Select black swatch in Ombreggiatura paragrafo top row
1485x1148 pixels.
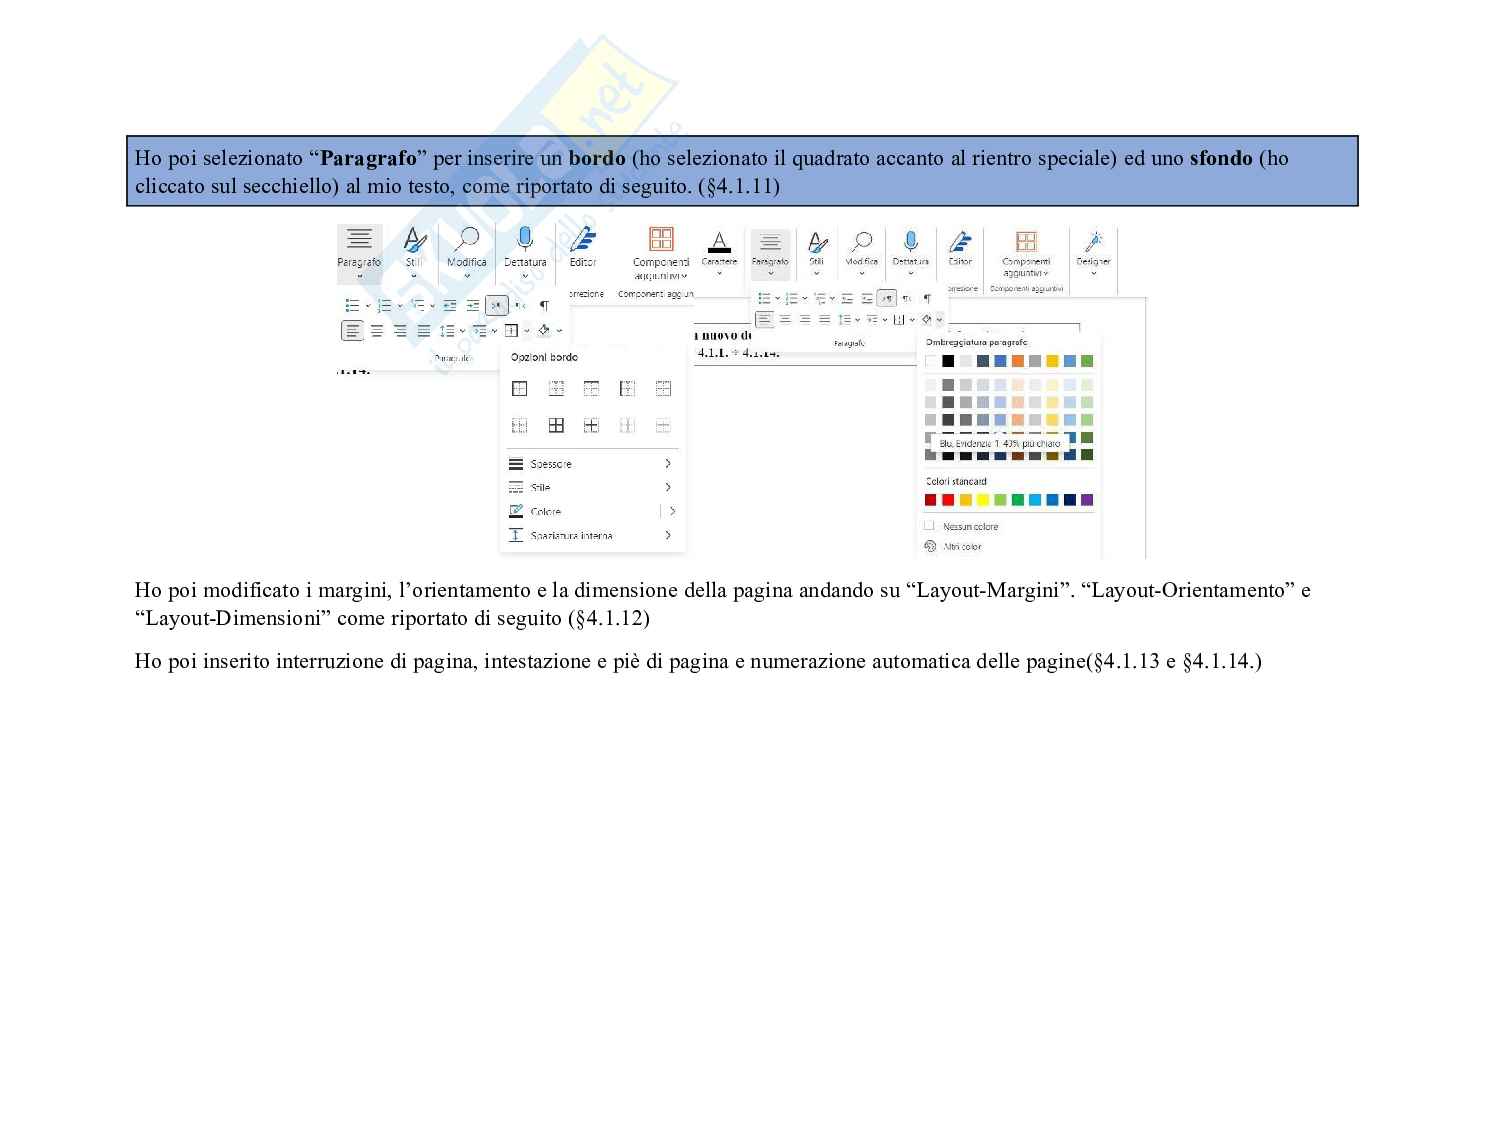(947, 361)
